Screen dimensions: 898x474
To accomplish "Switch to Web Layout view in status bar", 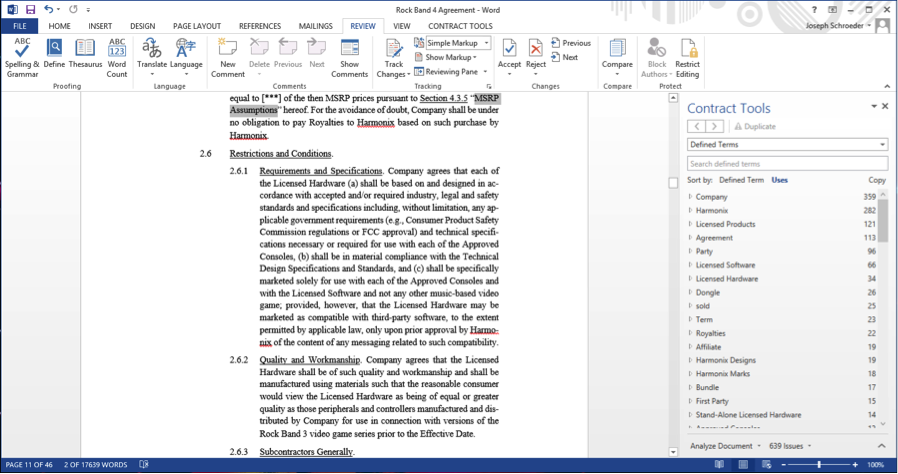I will [x=766, y=465].
